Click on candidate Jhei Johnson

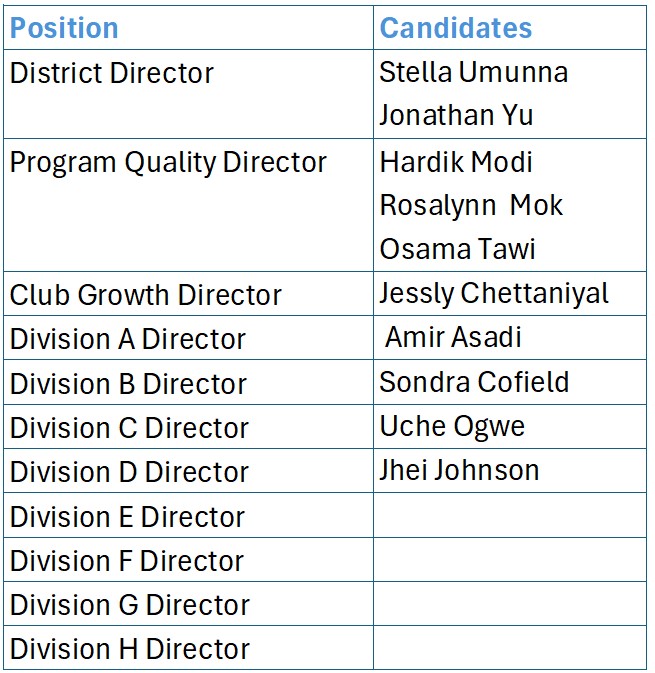pos(459,470)
